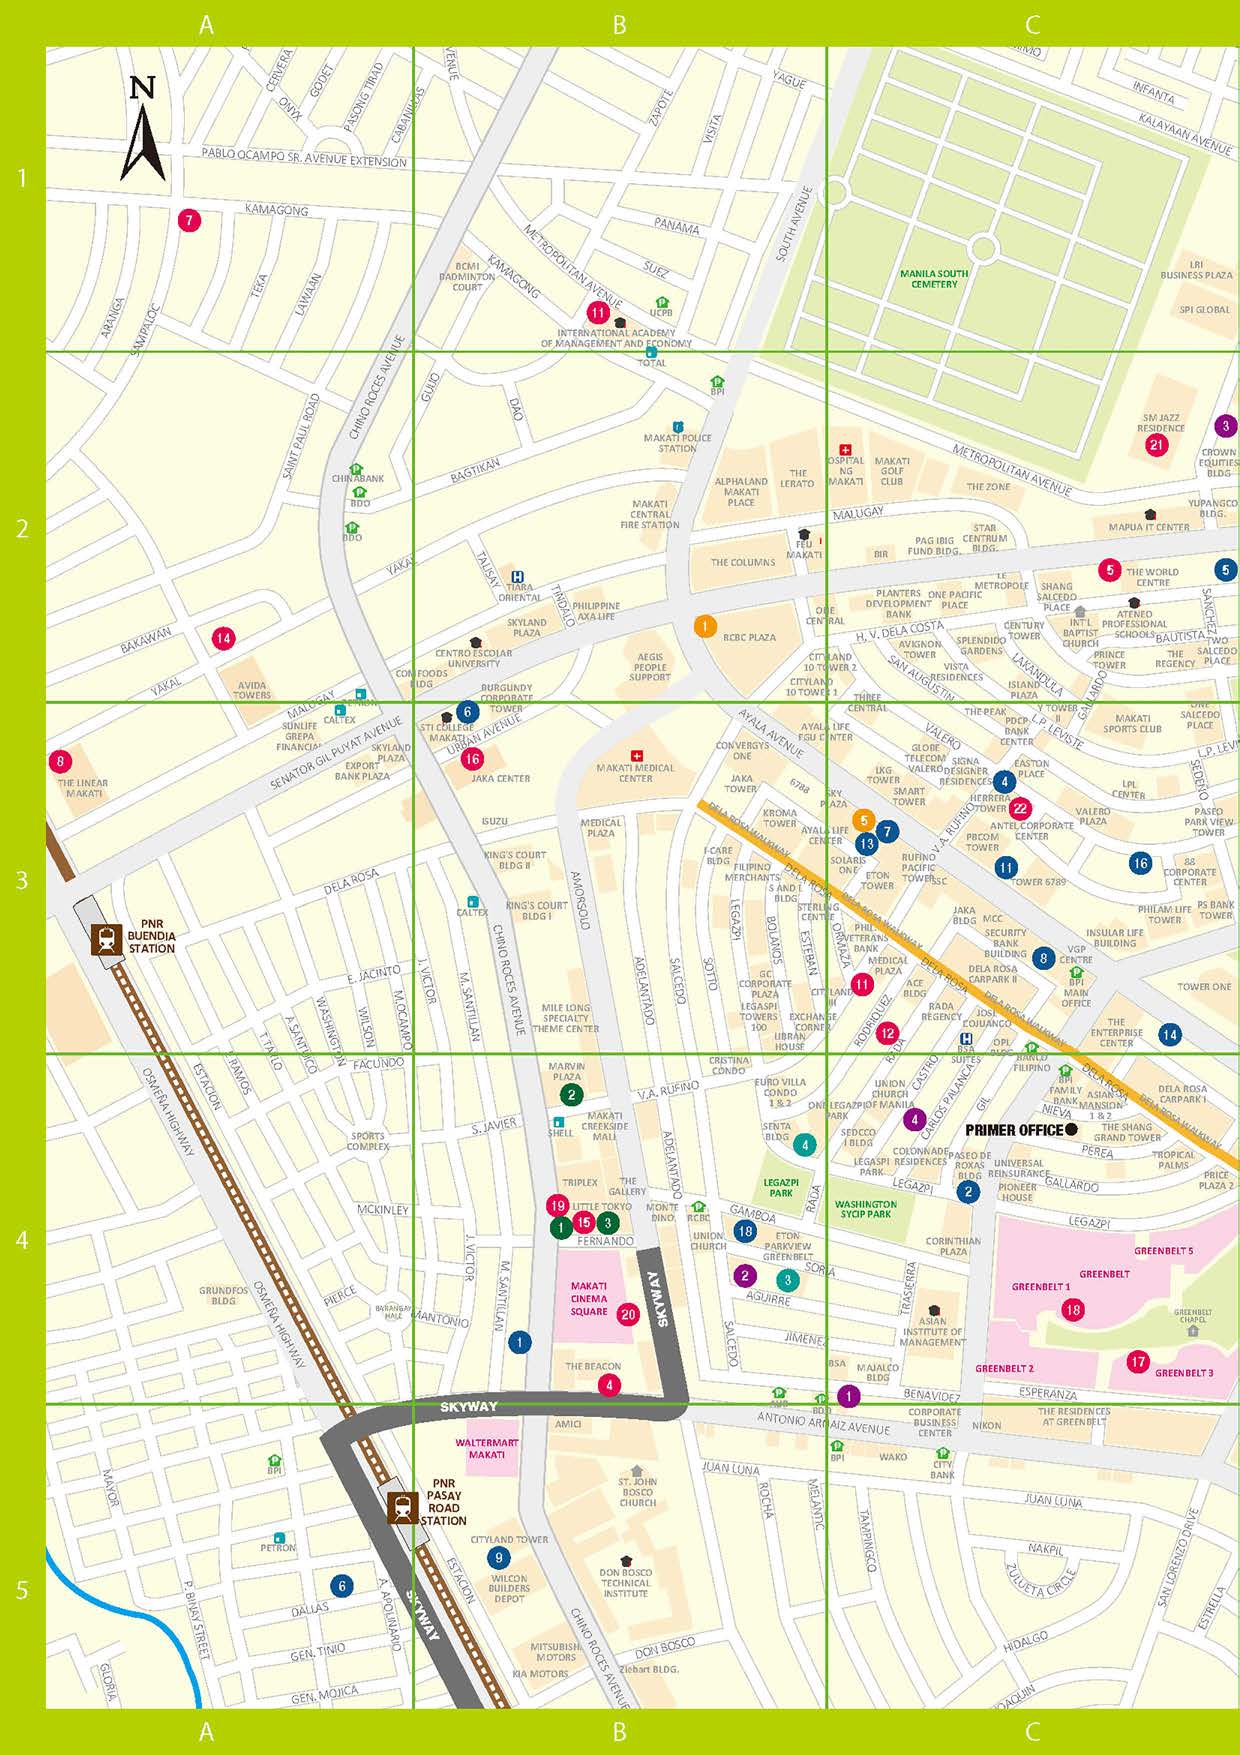Screen dimensions: 1240x1755
Task: Click the church icon above St. John Bosco Church
Action: (636, 1471)
